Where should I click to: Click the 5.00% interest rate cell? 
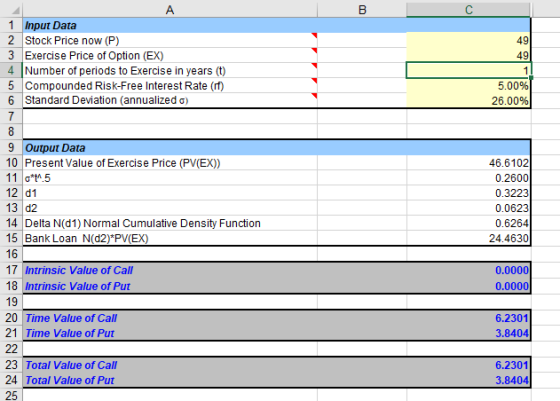point(469,86)
